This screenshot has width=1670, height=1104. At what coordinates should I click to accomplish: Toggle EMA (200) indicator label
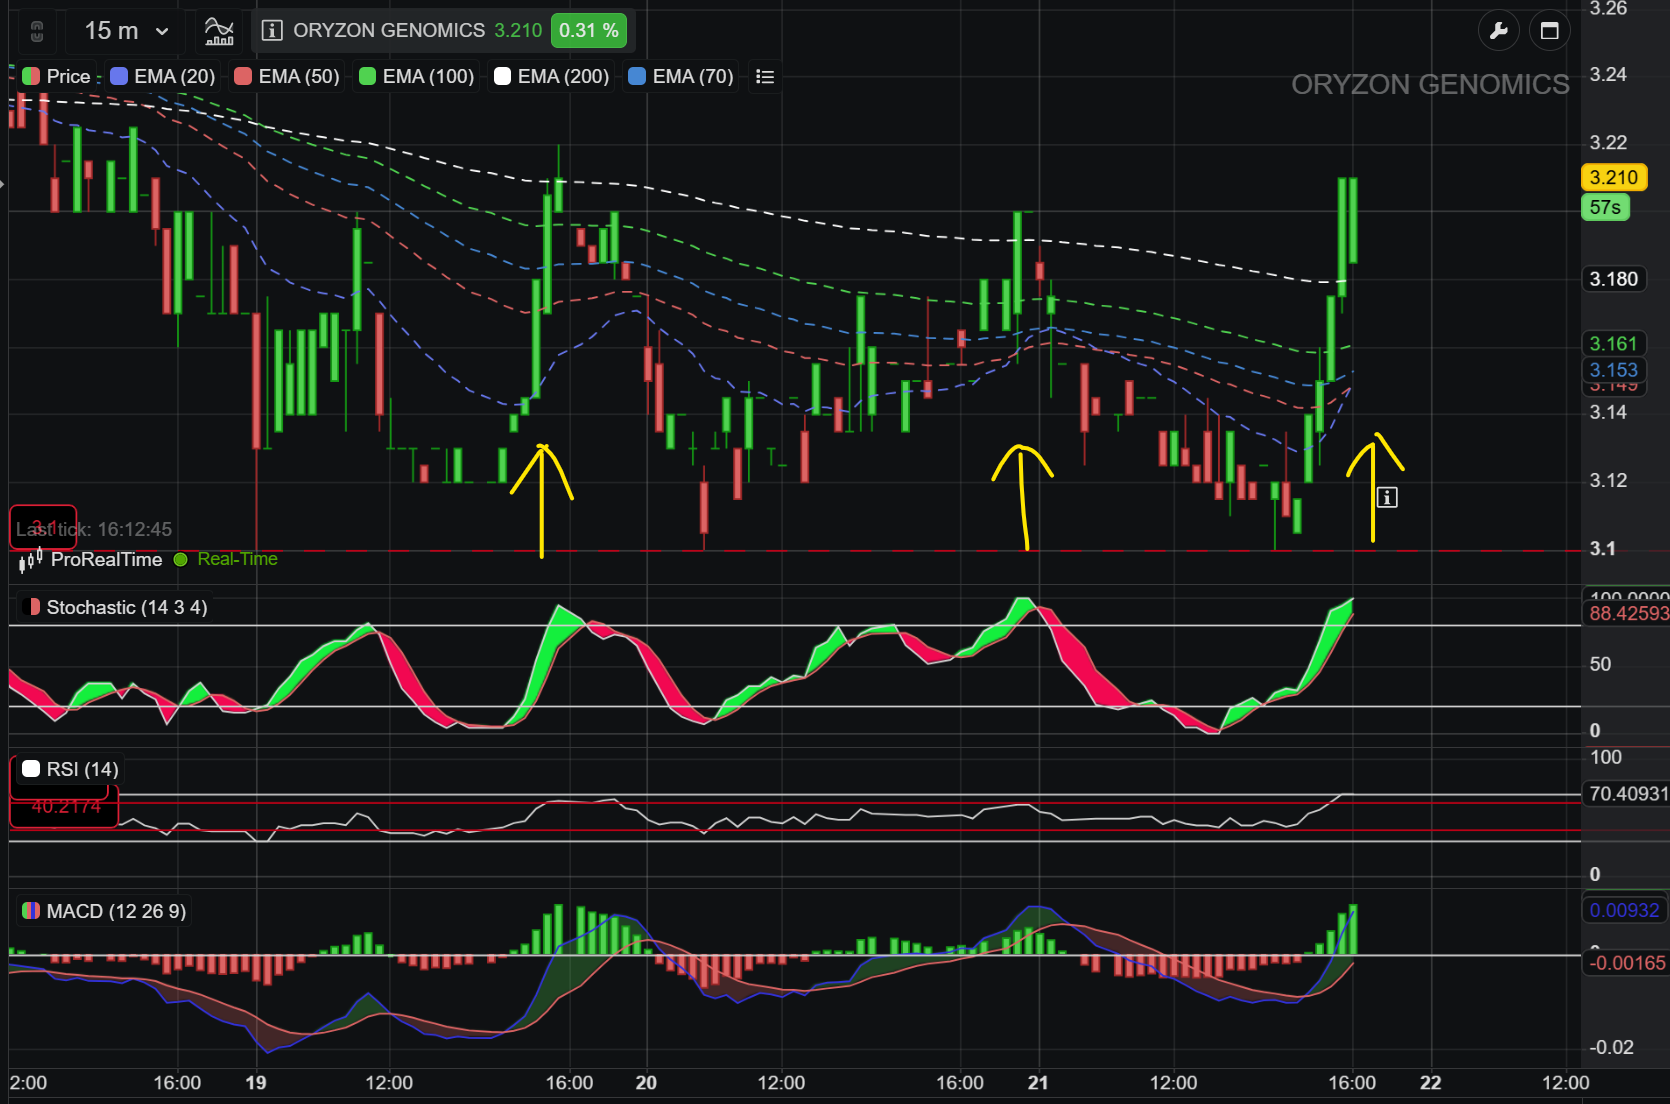tap(552, 77)
